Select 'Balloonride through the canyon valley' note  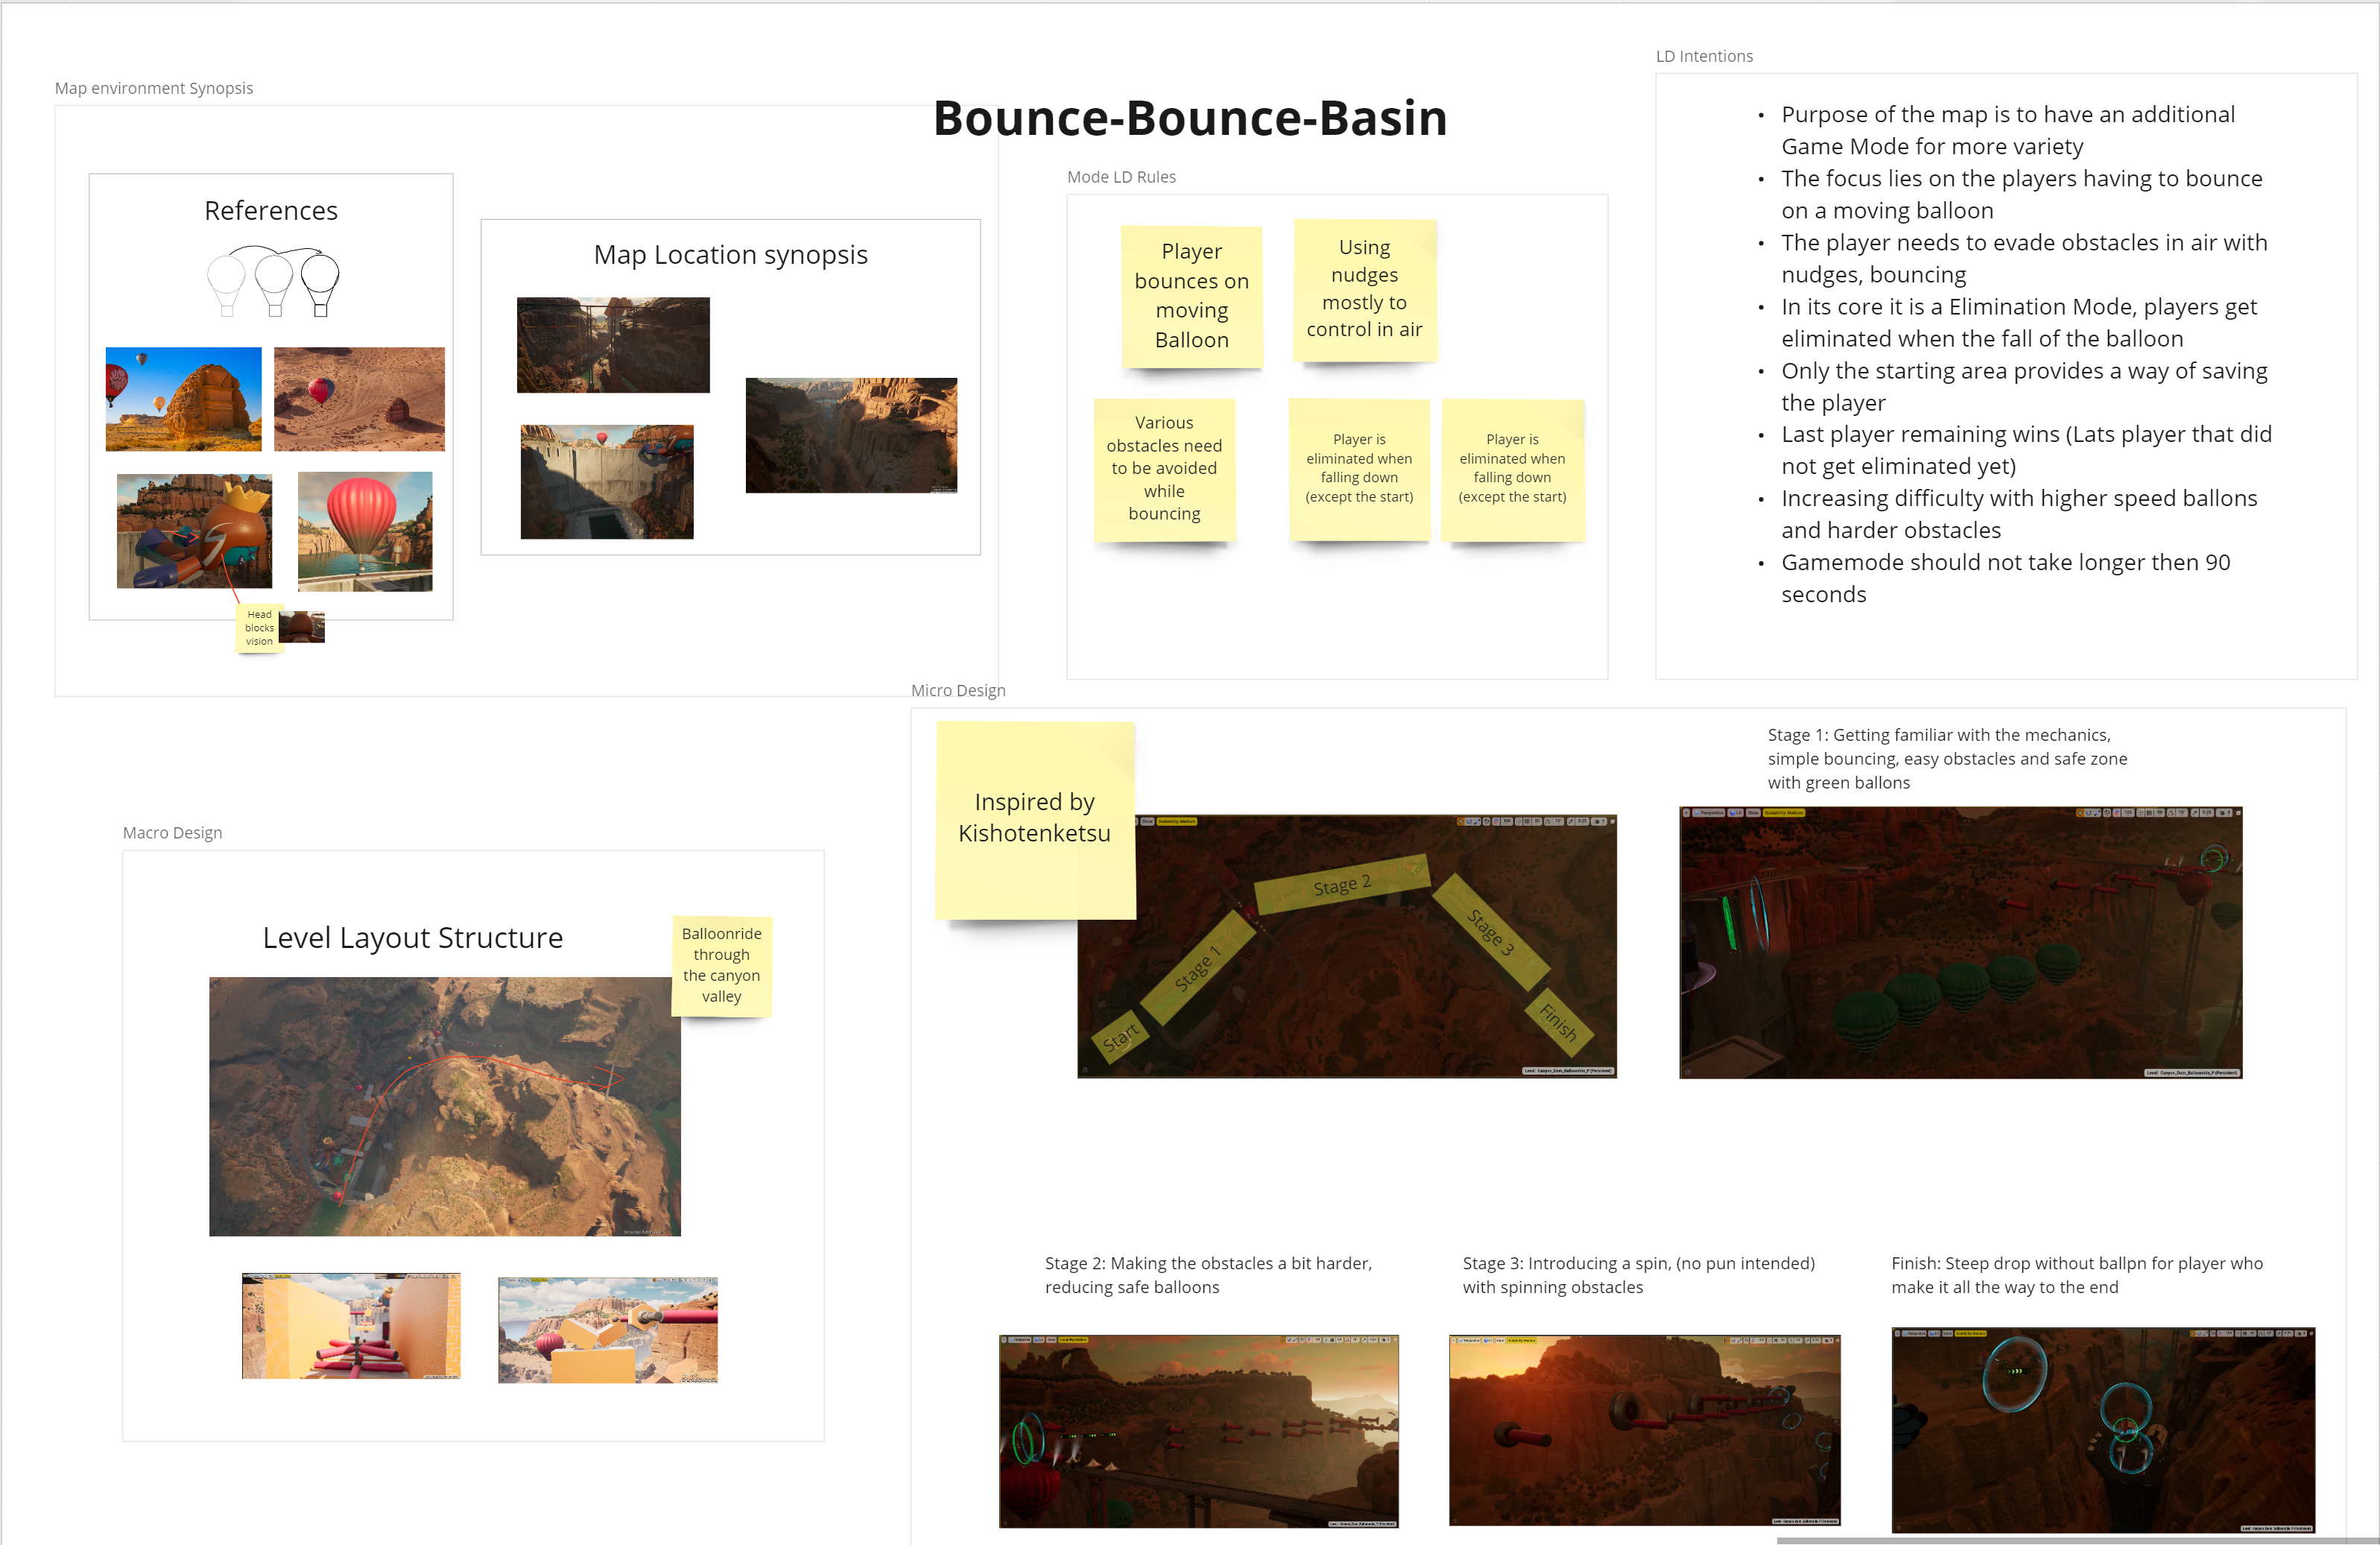coord(721,965)
